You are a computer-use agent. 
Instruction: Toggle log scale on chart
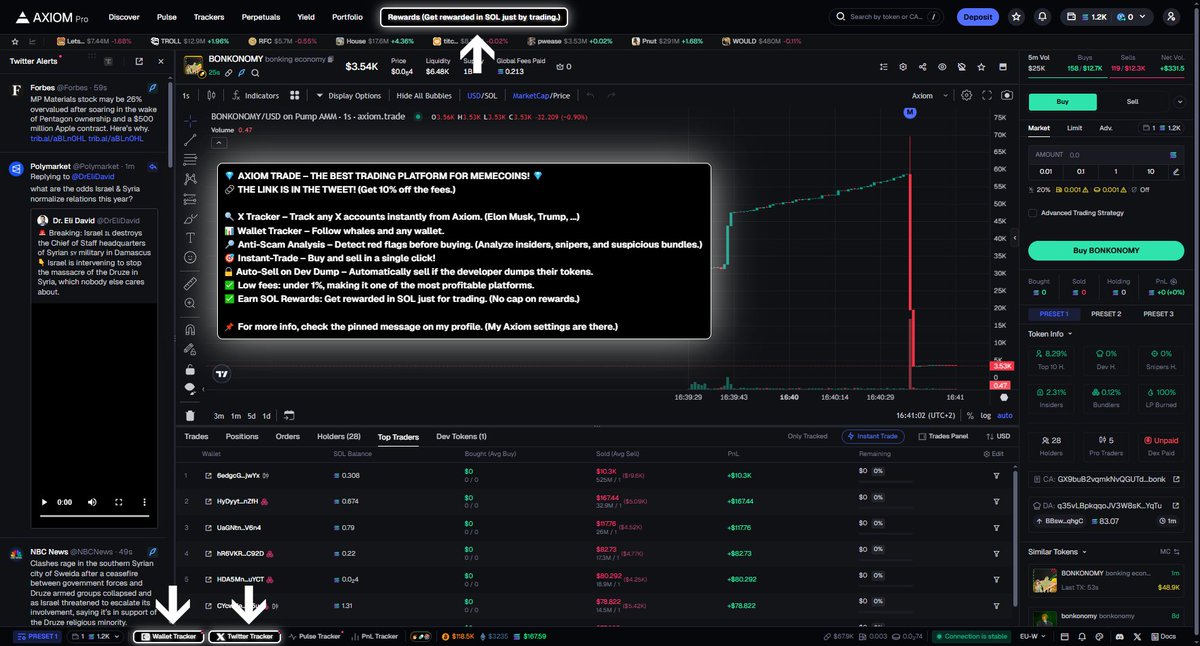click(985, 415)
